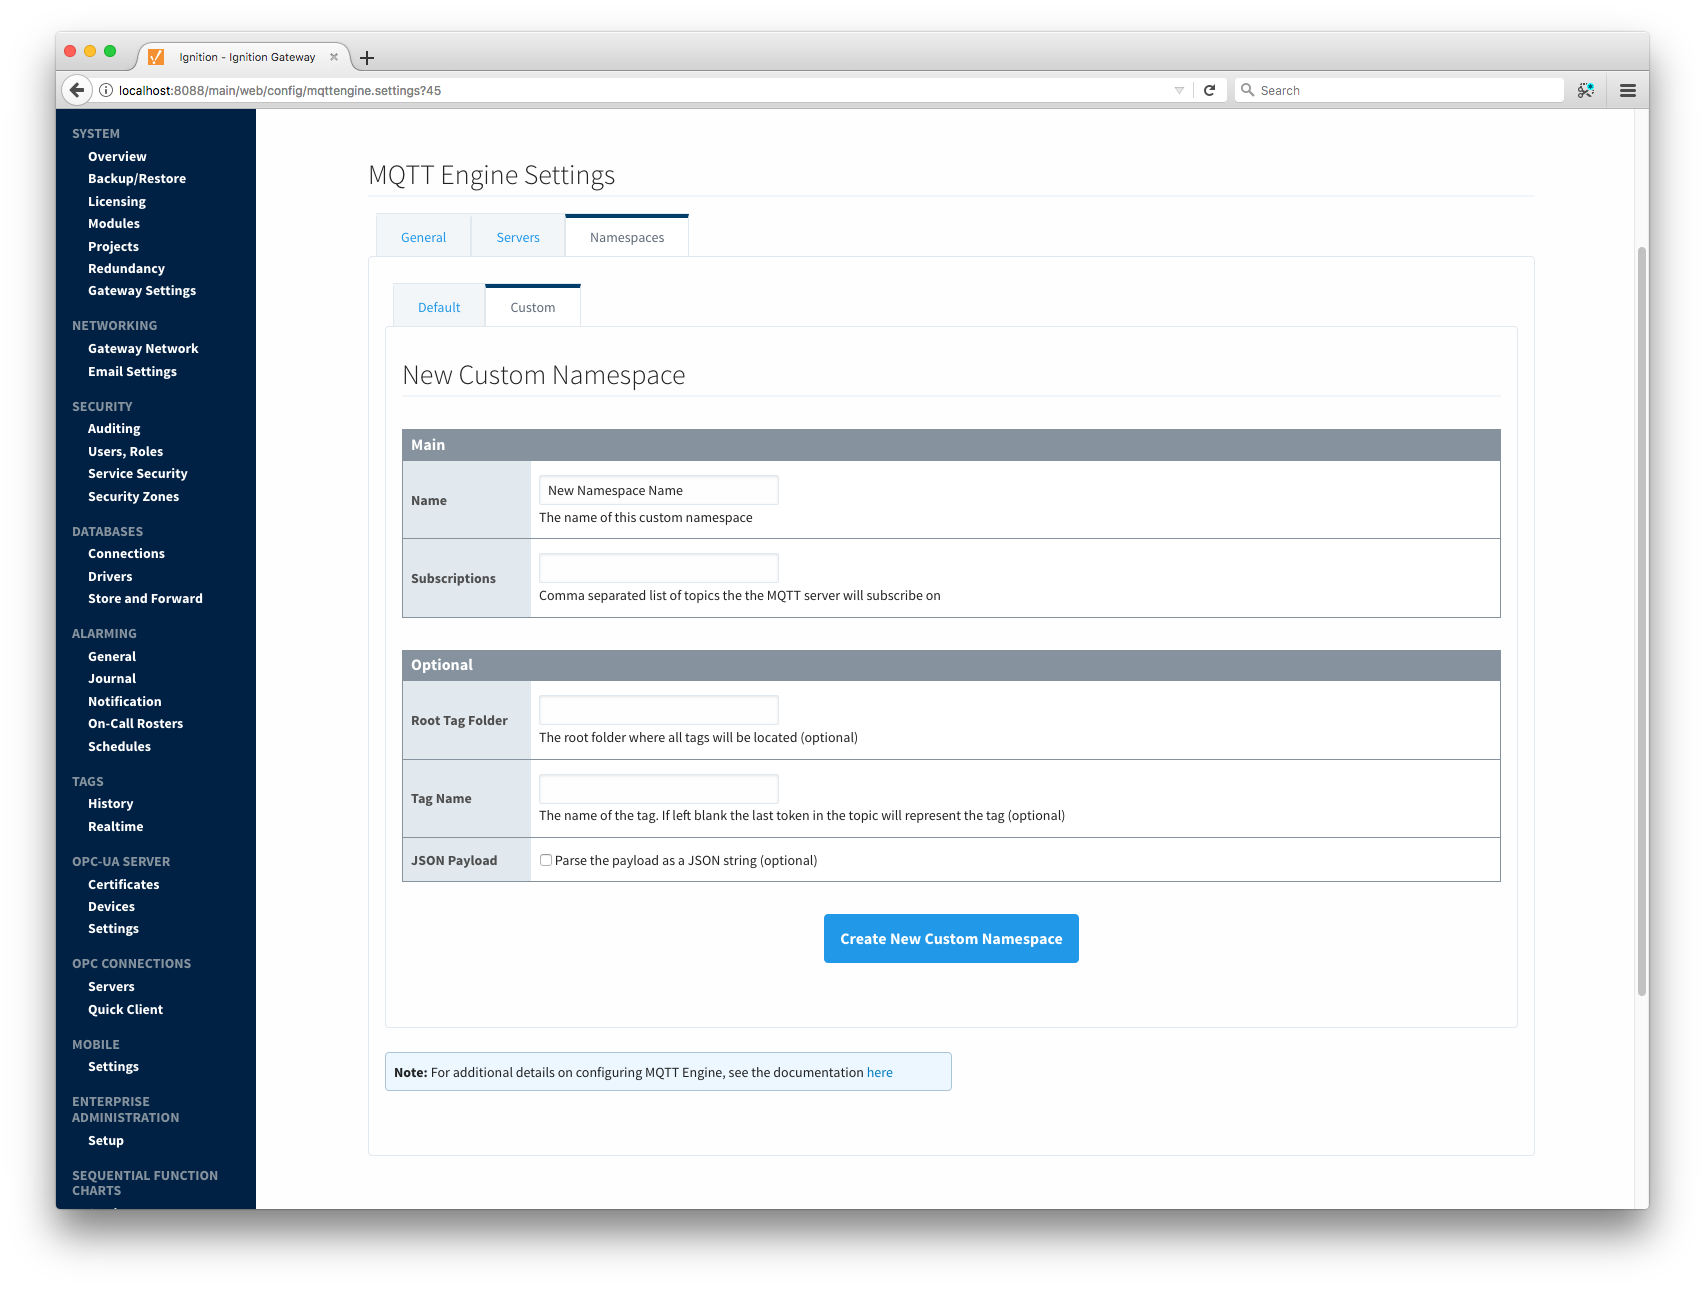Viewport: 1705px width, 1289px height.
Task: Switch to the General tab
Action: point(424,237)
